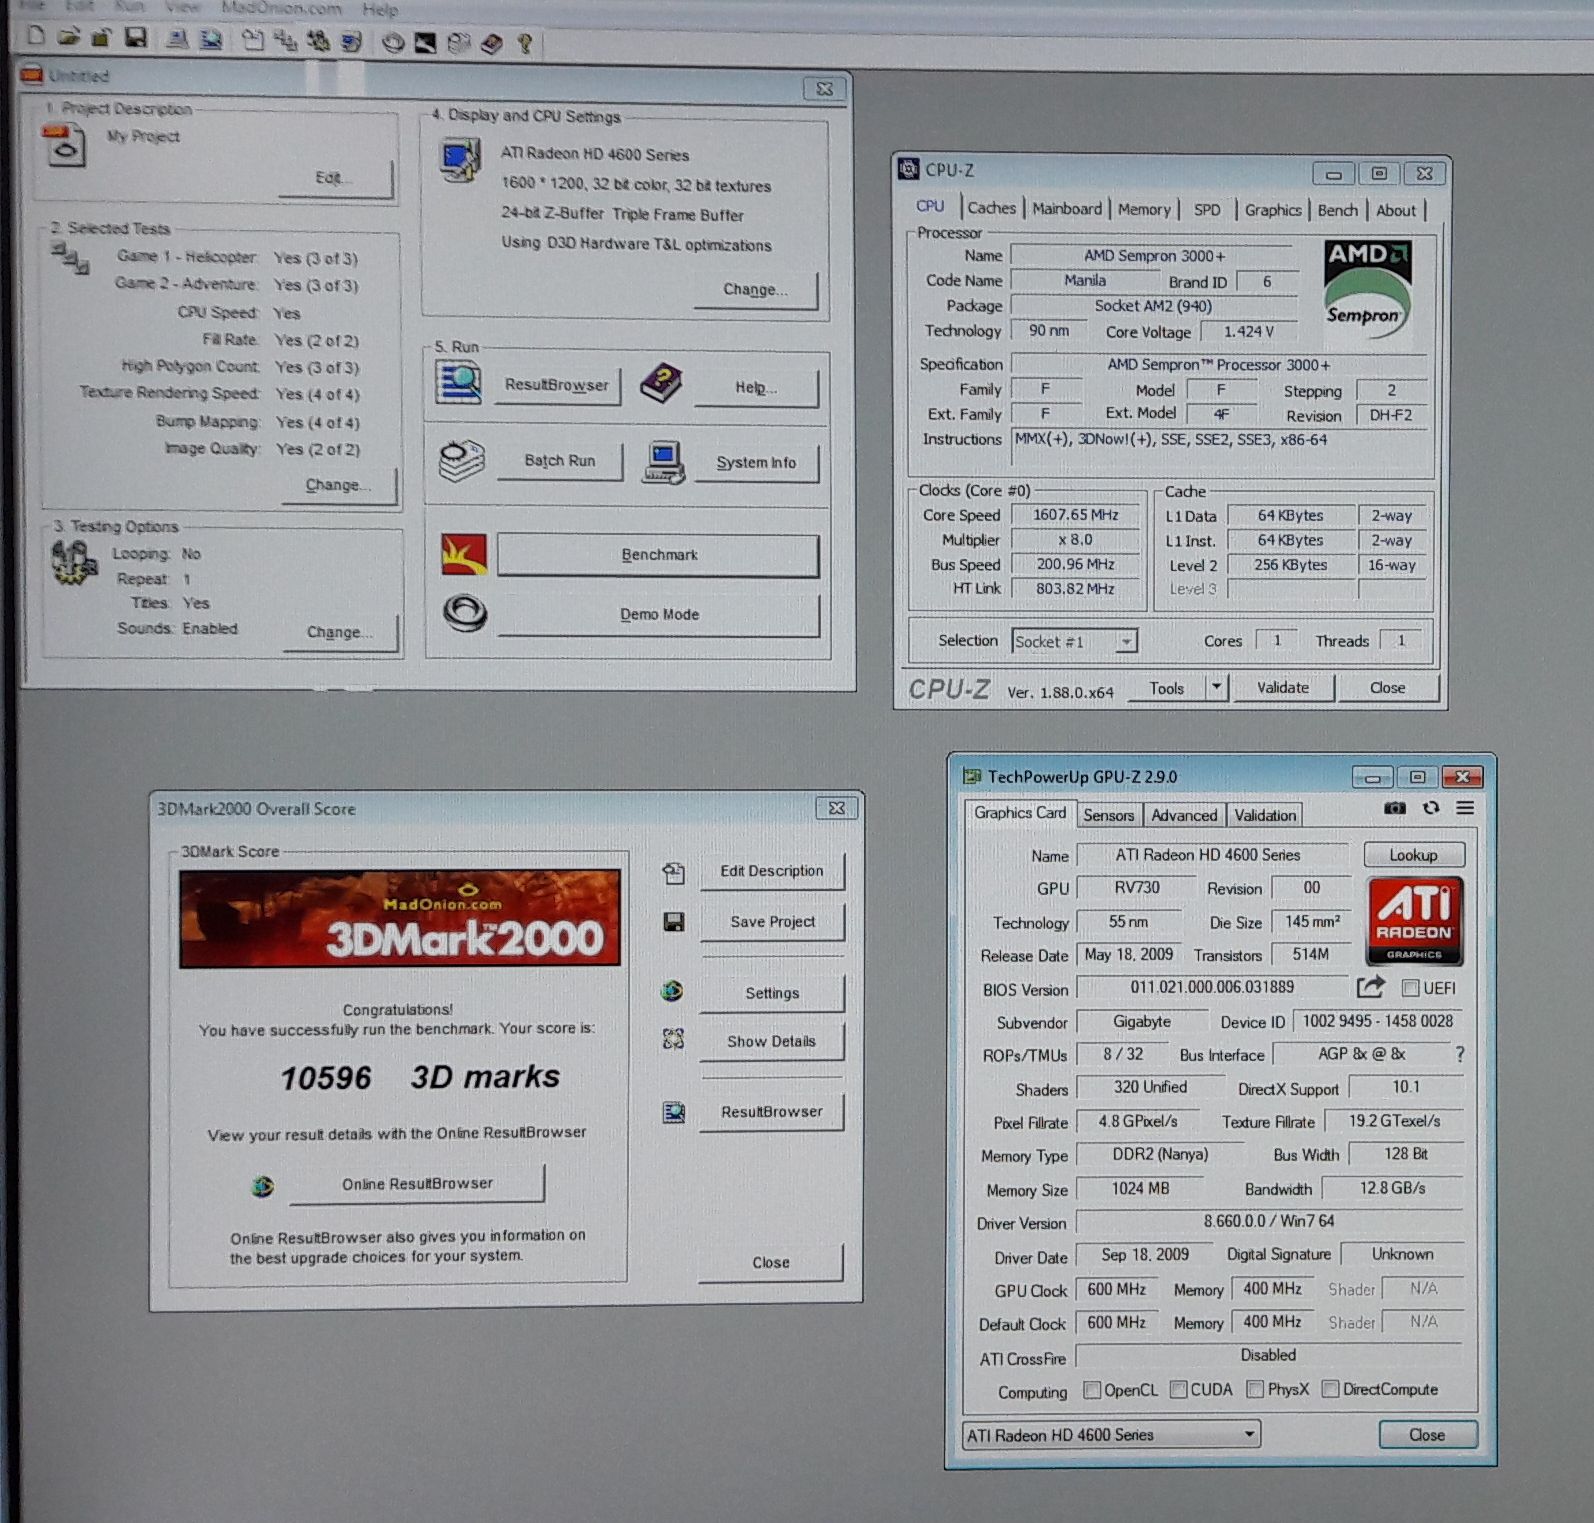Click Change under Testing Options
The image size is (1594, 1523).
pos(339,632)
